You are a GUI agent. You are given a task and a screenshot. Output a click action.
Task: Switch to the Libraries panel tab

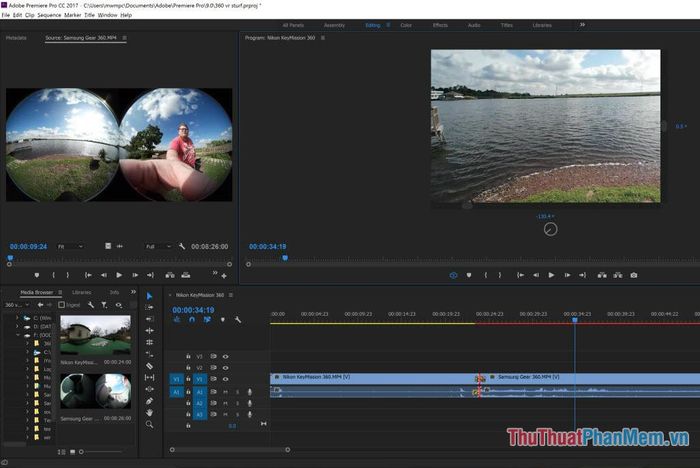[82, 292]
